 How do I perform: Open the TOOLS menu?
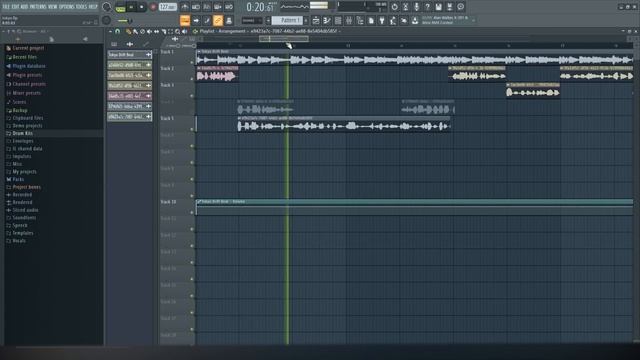[82, 7]
